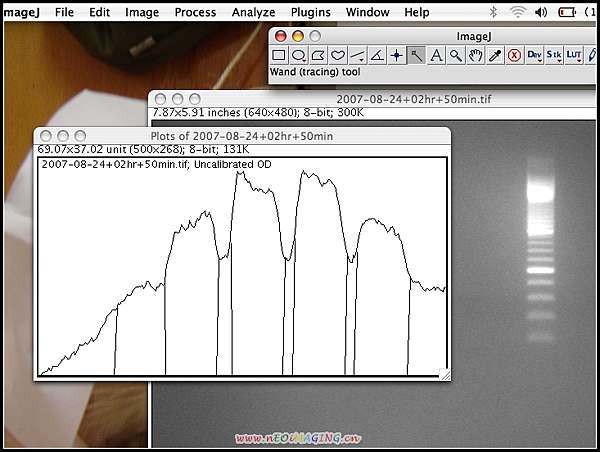Select the Text tool
The width and height of the screenshot is (600, 452).
[436, 55]
